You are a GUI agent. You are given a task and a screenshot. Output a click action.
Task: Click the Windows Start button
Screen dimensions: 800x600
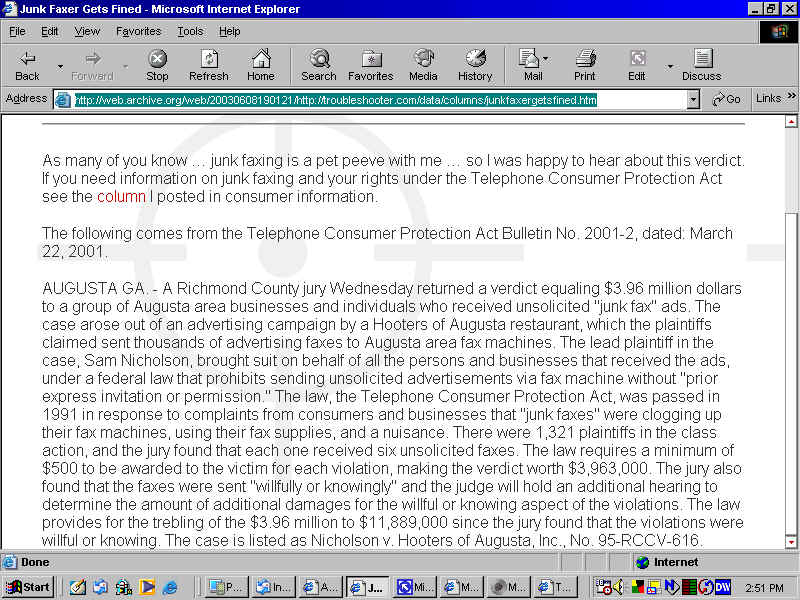coord(28,587)
